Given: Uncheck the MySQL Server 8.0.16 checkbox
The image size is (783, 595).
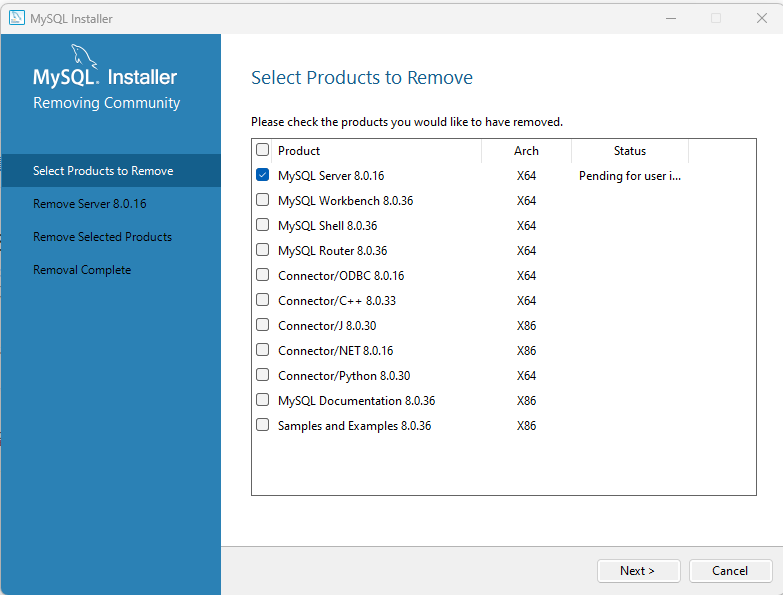Looking at the screenshot, I should tap(262, 175).
